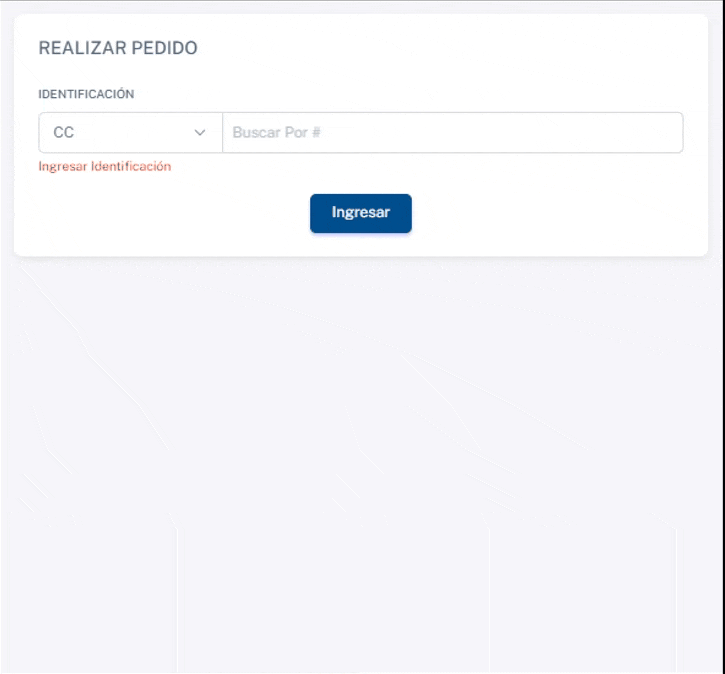The image size is (725, 674).
Task: Submit the form with the blue Ingresar button
Action: pos(360,213)
